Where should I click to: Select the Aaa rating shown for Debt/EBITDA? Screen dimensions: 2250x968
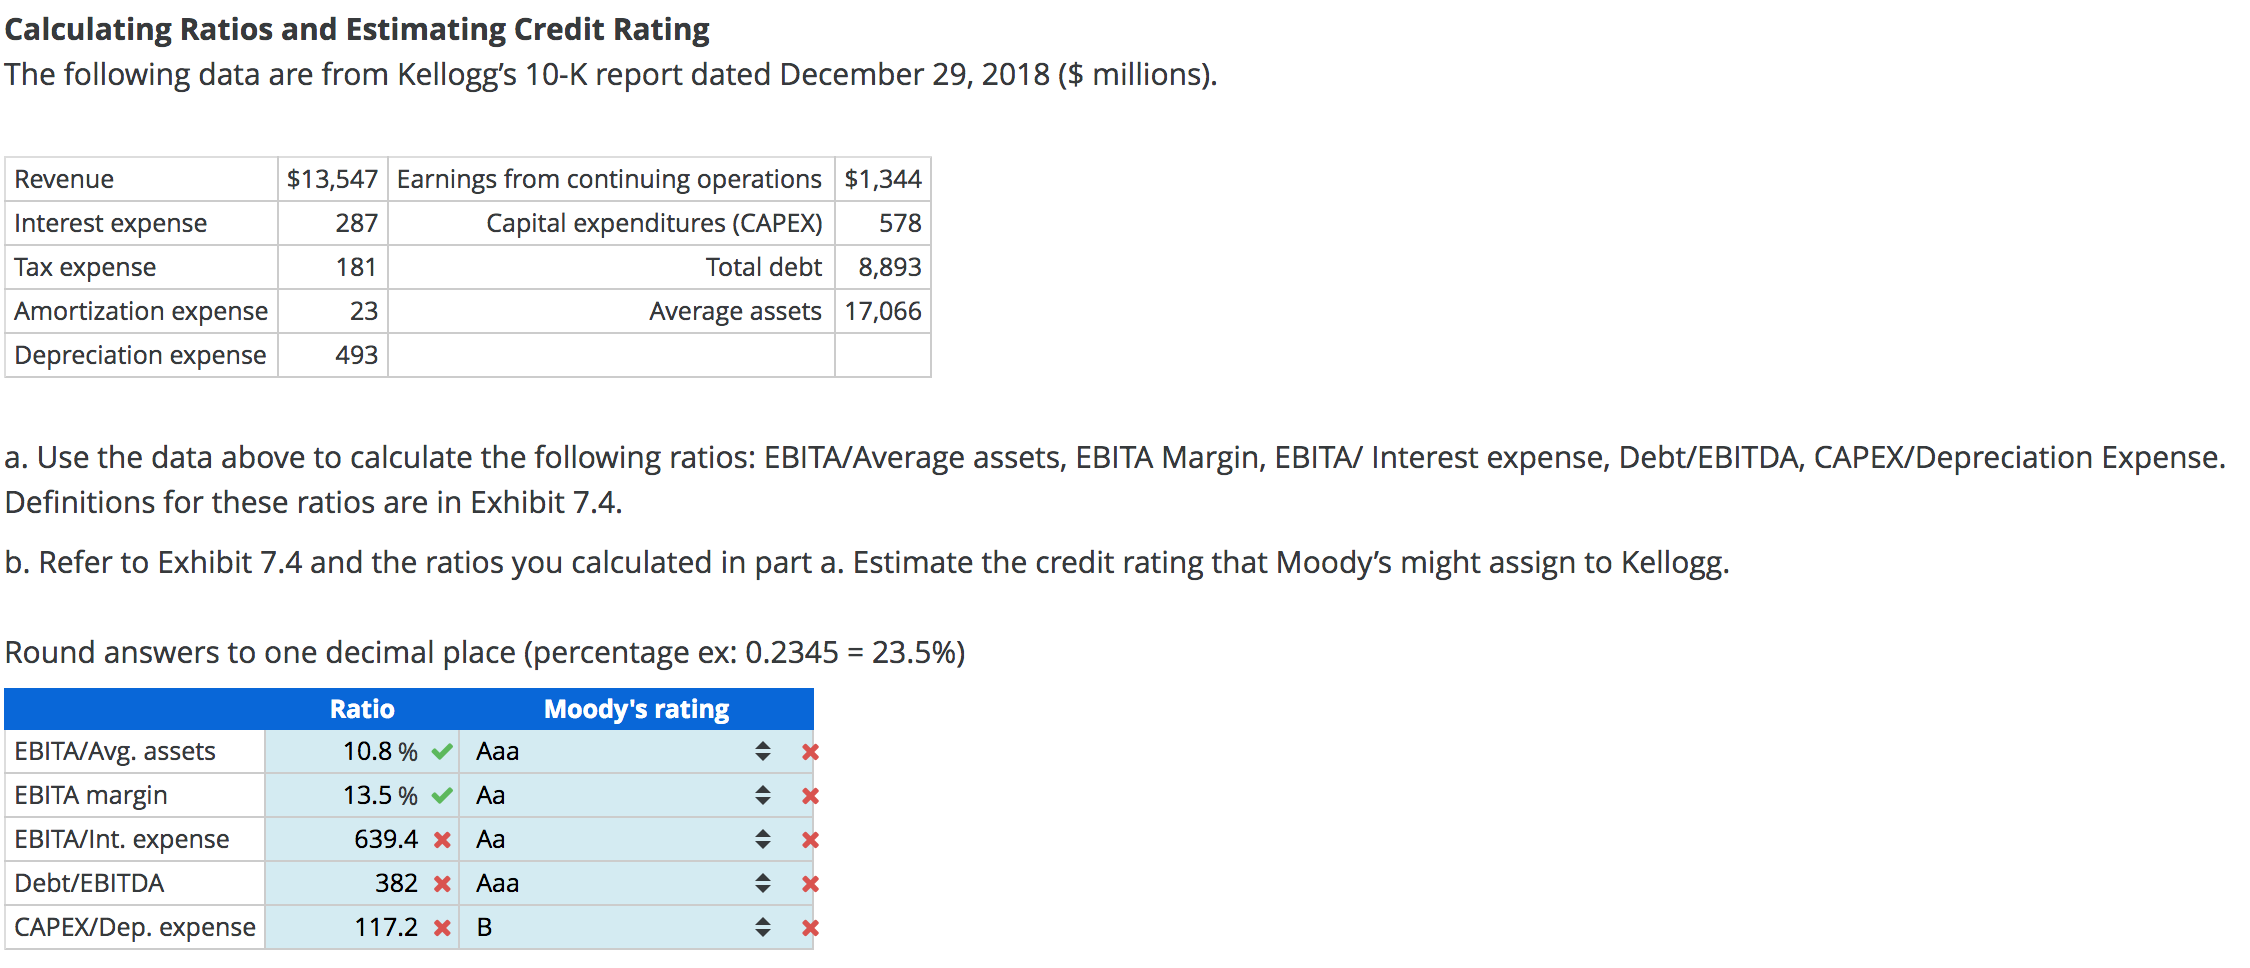point(497,883)
